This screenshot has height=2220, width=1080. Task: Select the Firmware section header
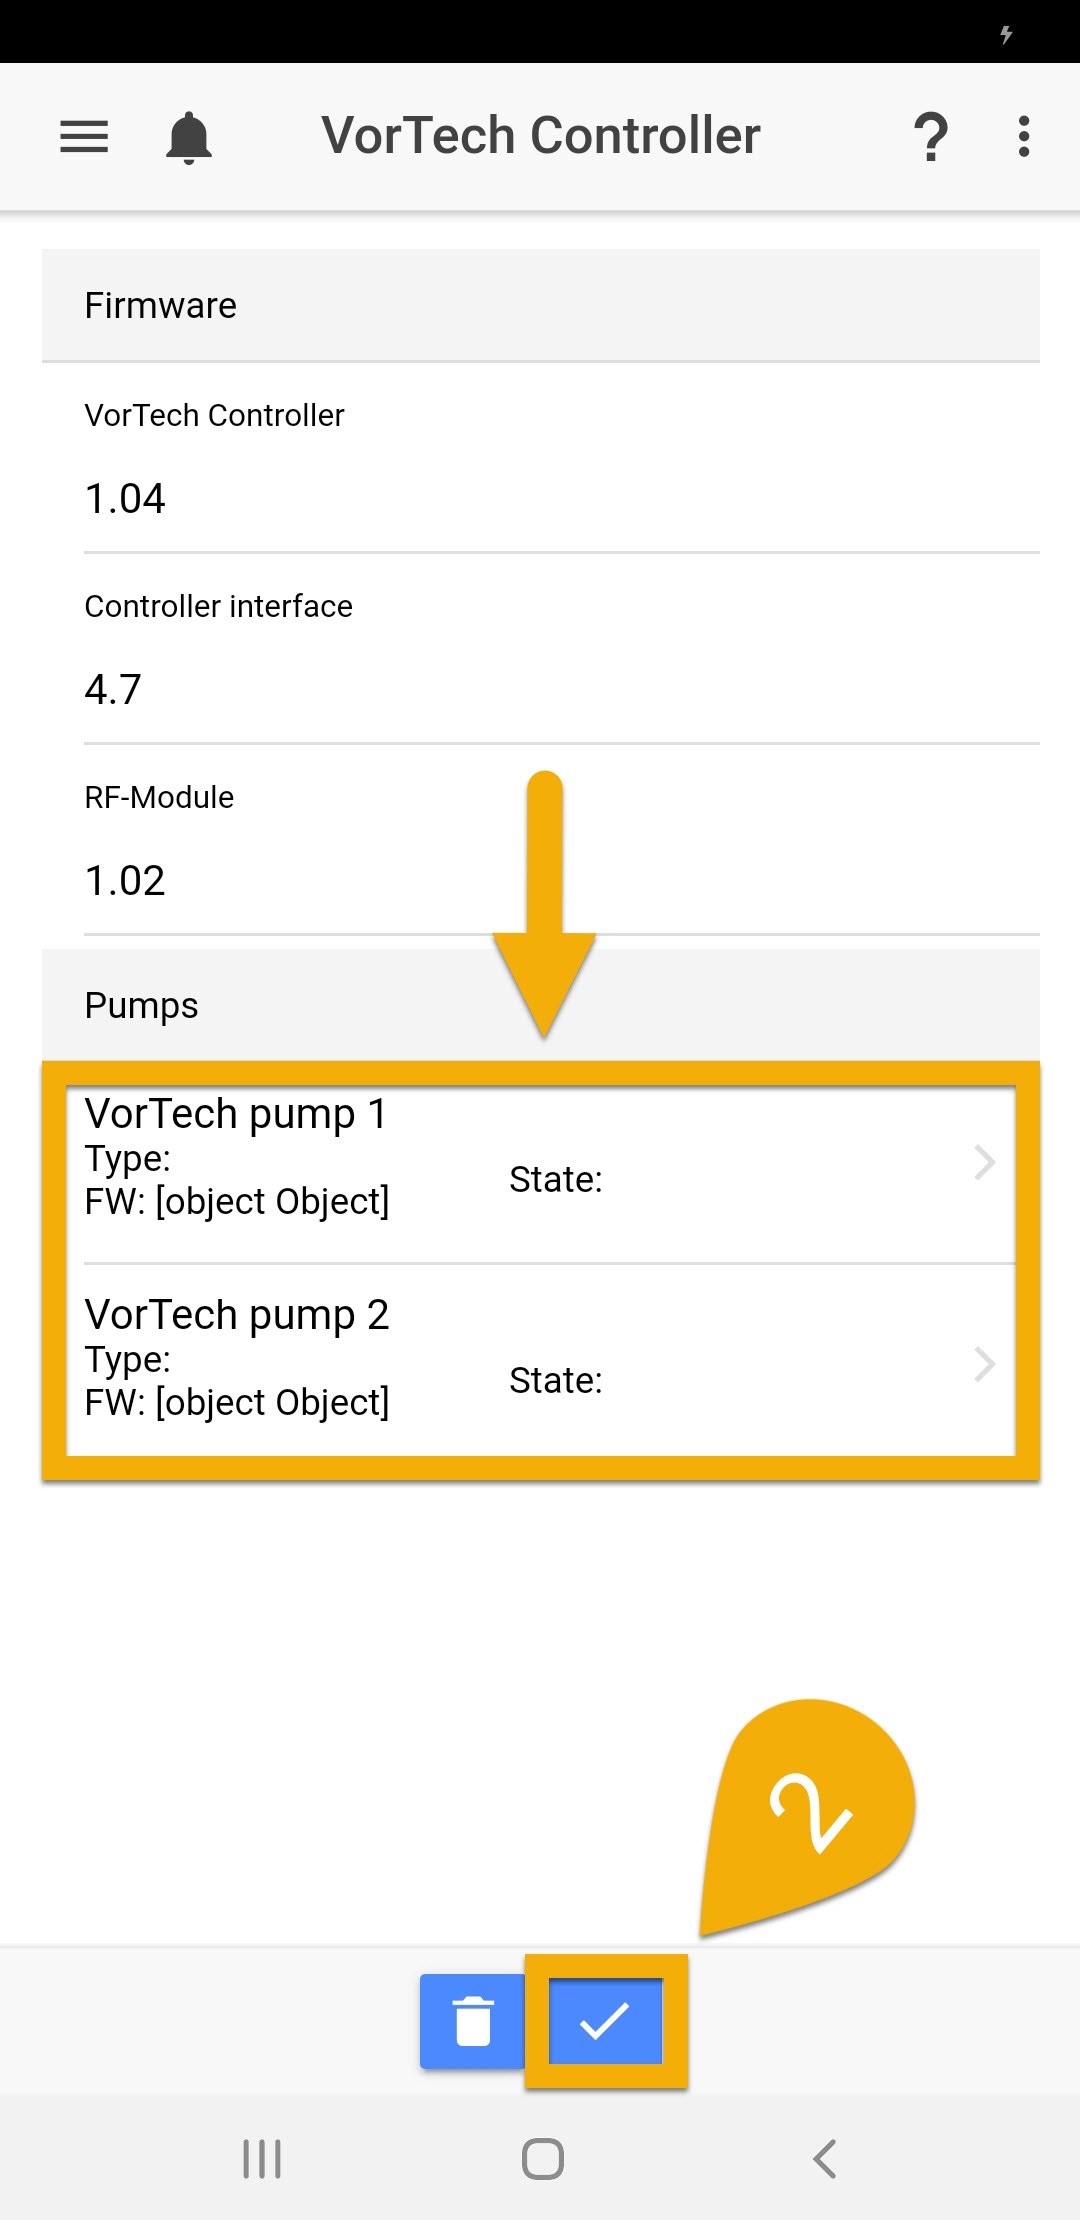(160, 305)
